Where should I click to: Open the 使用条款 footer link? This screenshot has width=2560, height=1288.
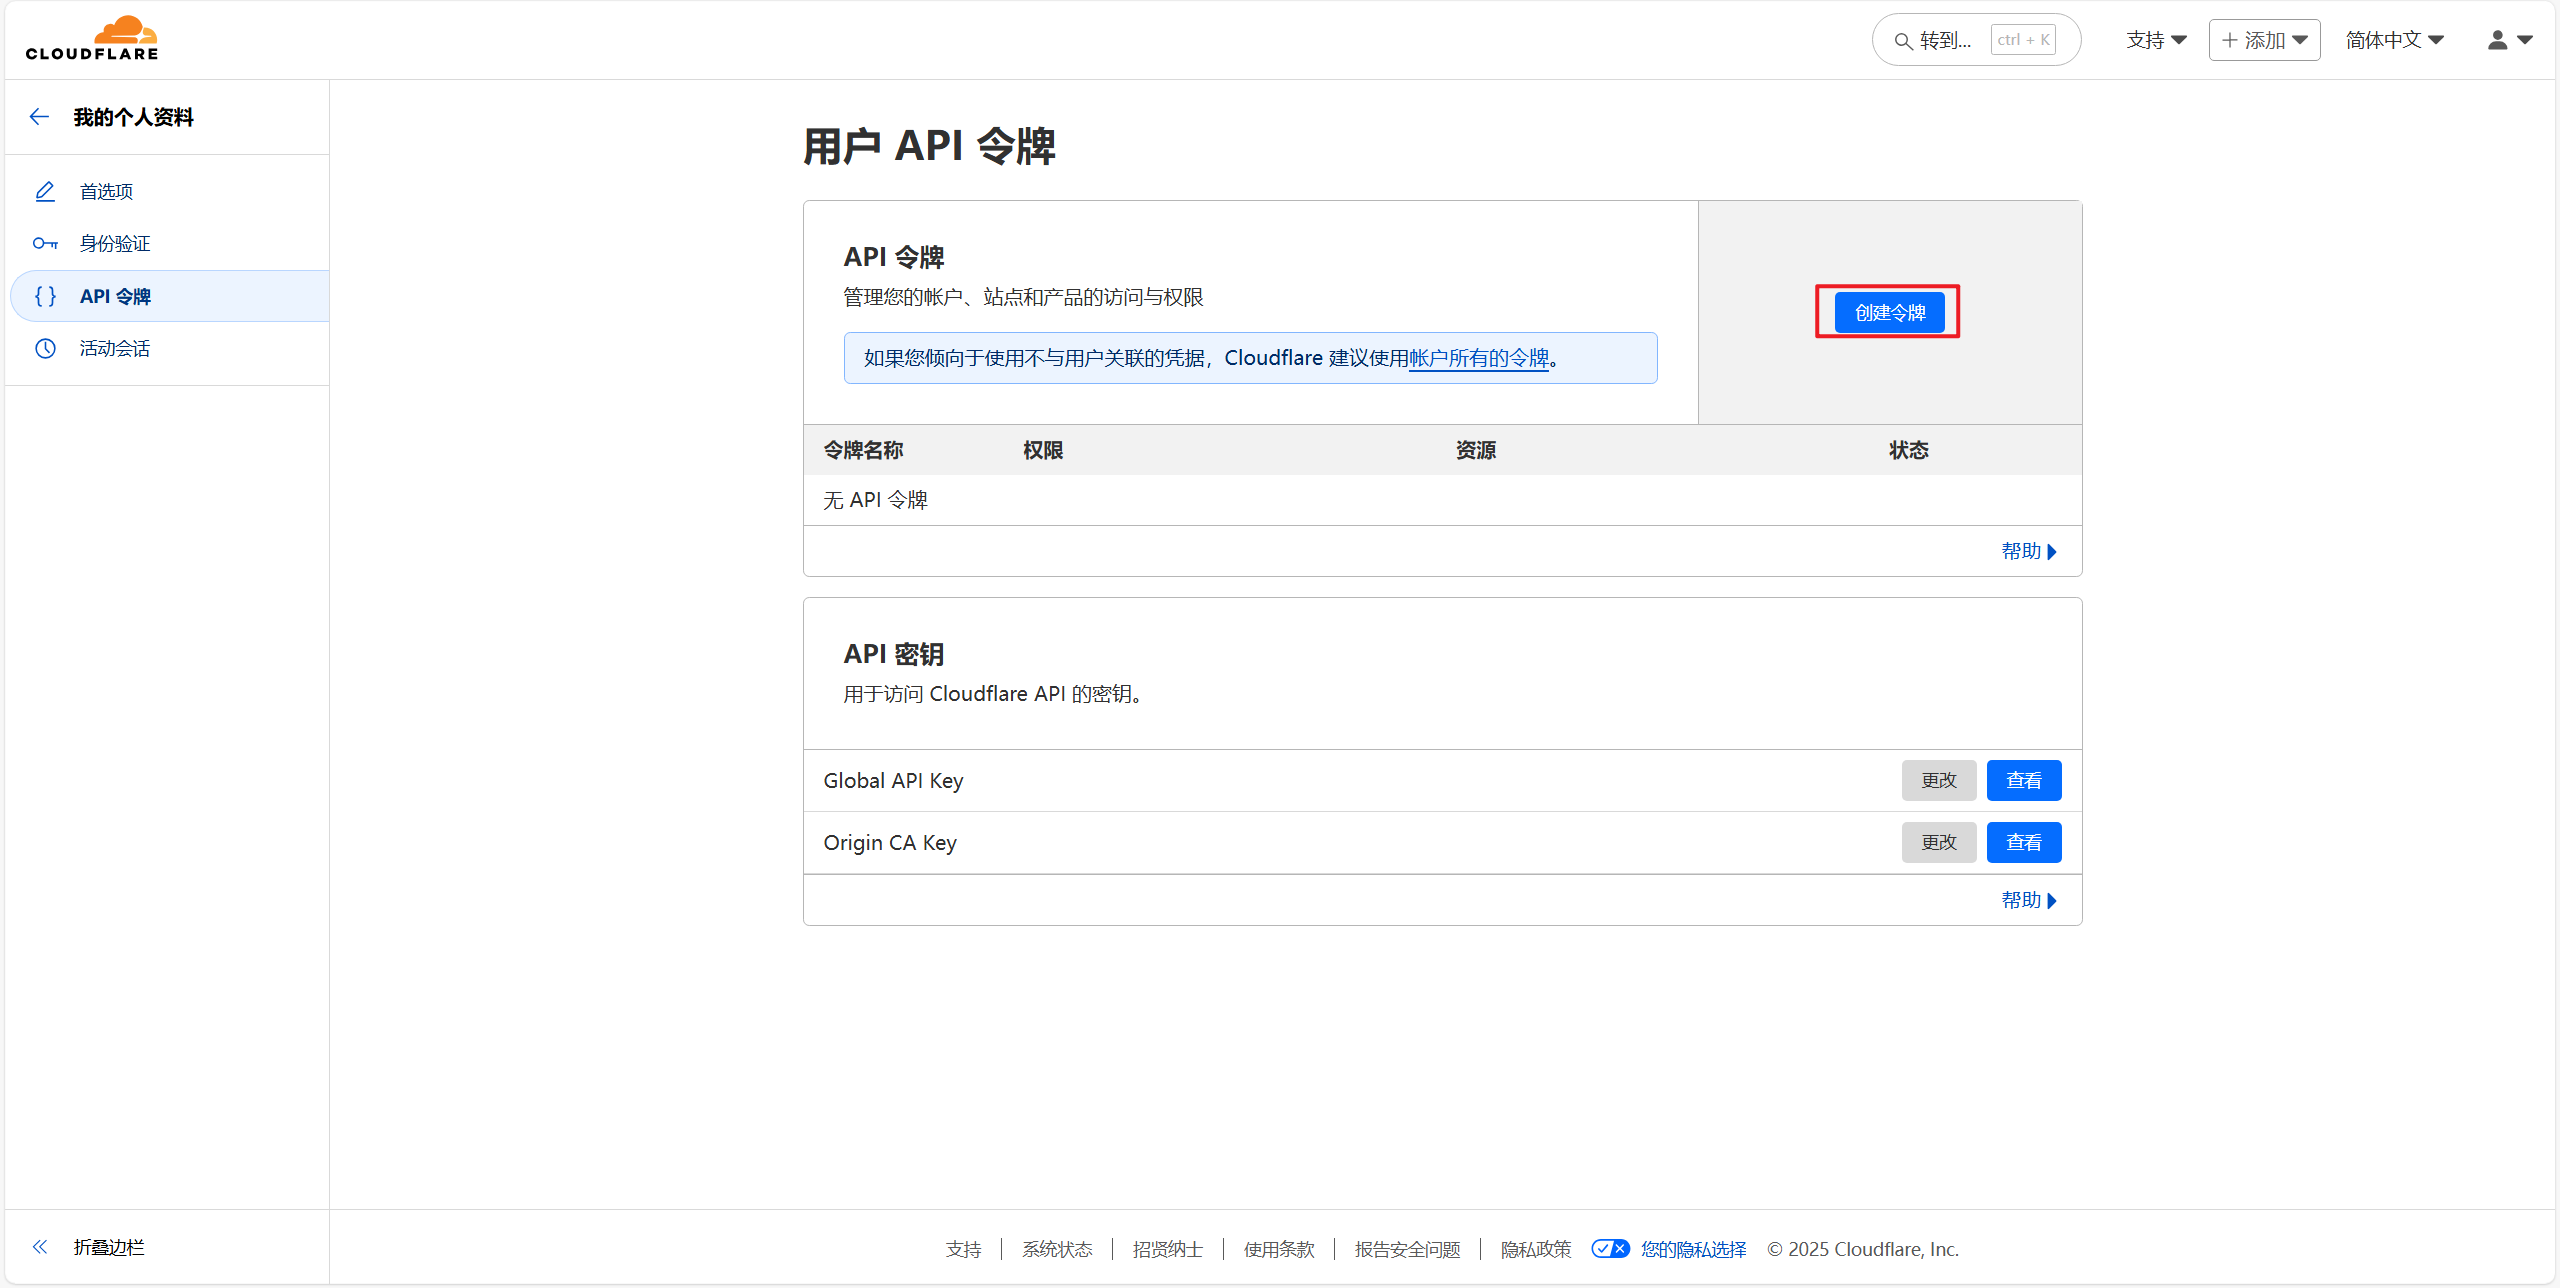(x=1279, y=1249)
